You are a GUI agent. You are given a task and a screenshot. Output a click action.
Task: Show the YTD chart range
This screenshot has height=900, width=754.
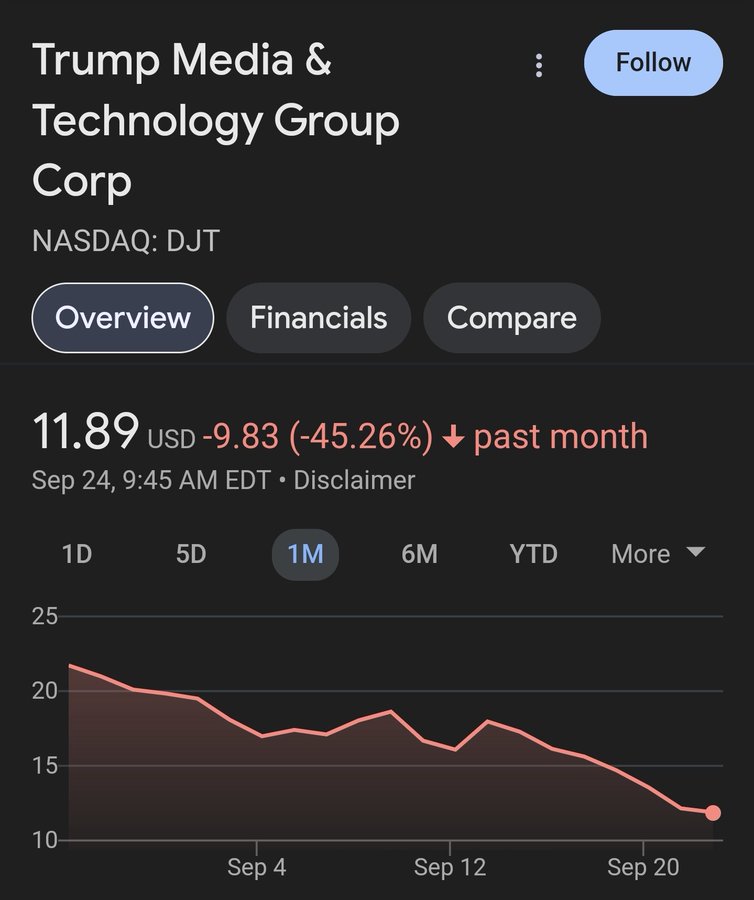pos(533,554)
